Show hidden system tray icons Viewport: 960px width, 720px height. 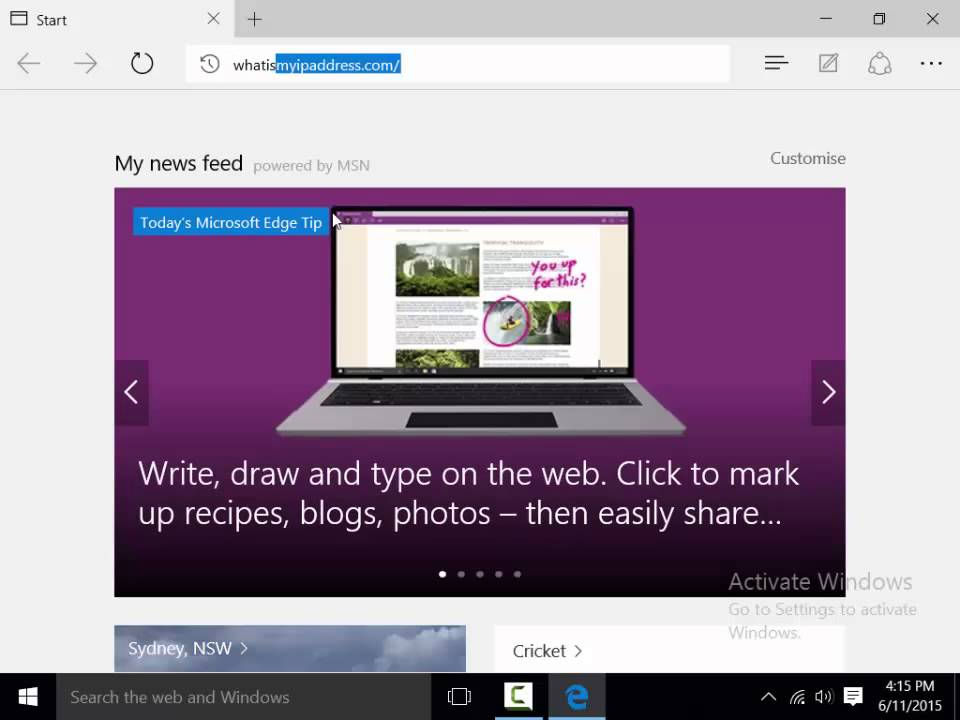pyautogui.click(x=768, y=697)
